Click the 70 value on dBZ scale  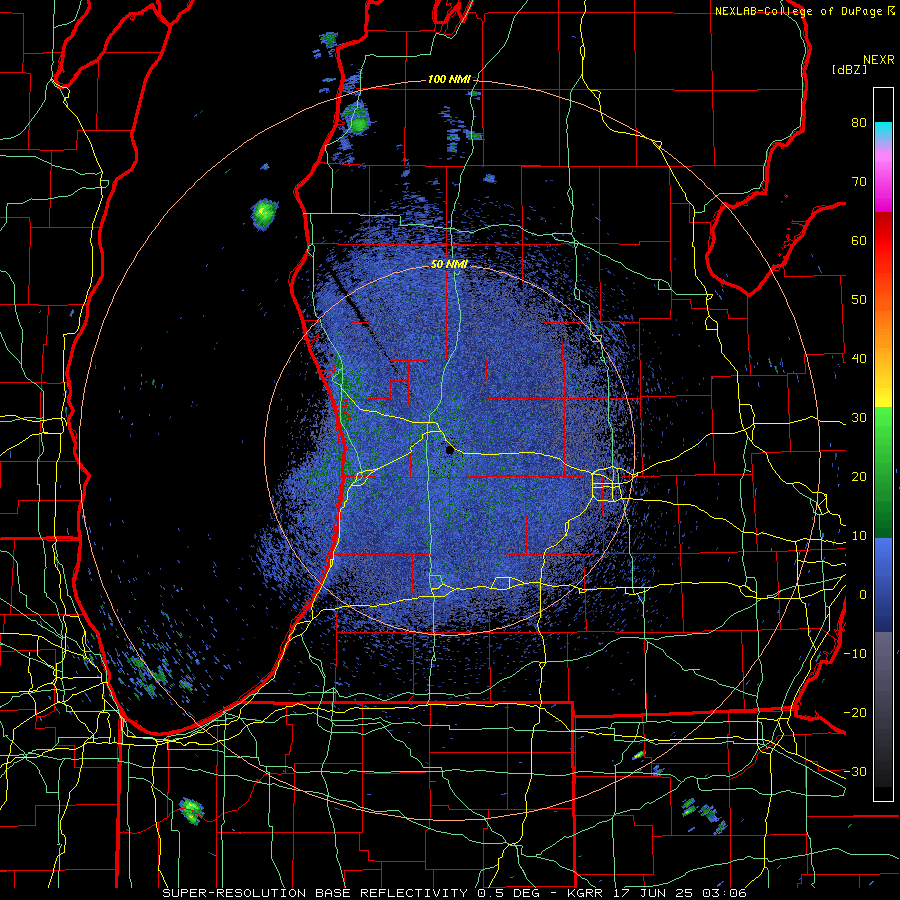[859, 181]
